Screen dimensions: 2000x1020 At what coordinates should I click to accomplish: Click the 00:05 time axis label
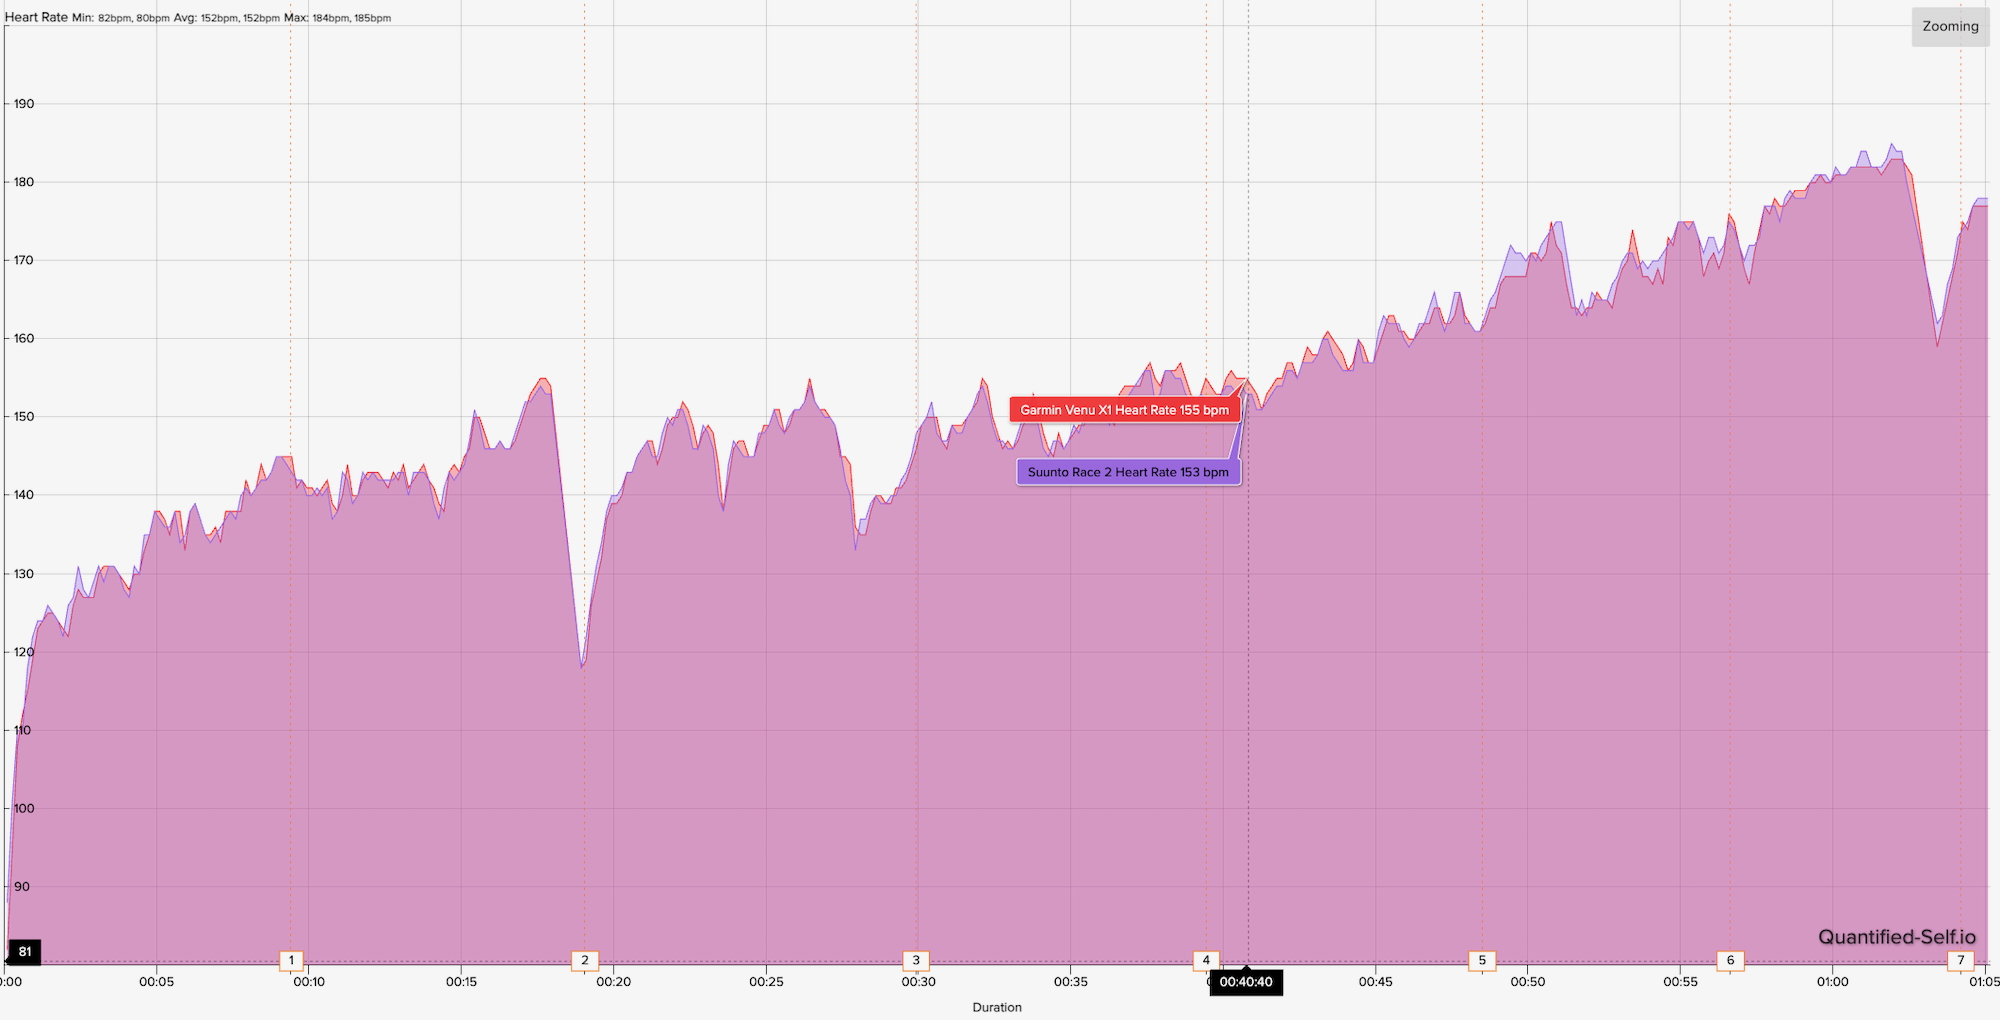157,982
